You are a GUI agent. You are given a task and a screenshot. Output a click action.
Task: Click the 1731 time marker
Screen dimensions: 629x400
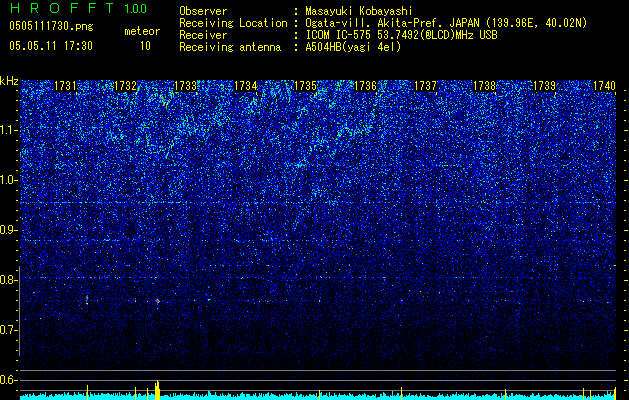[65, 86]
